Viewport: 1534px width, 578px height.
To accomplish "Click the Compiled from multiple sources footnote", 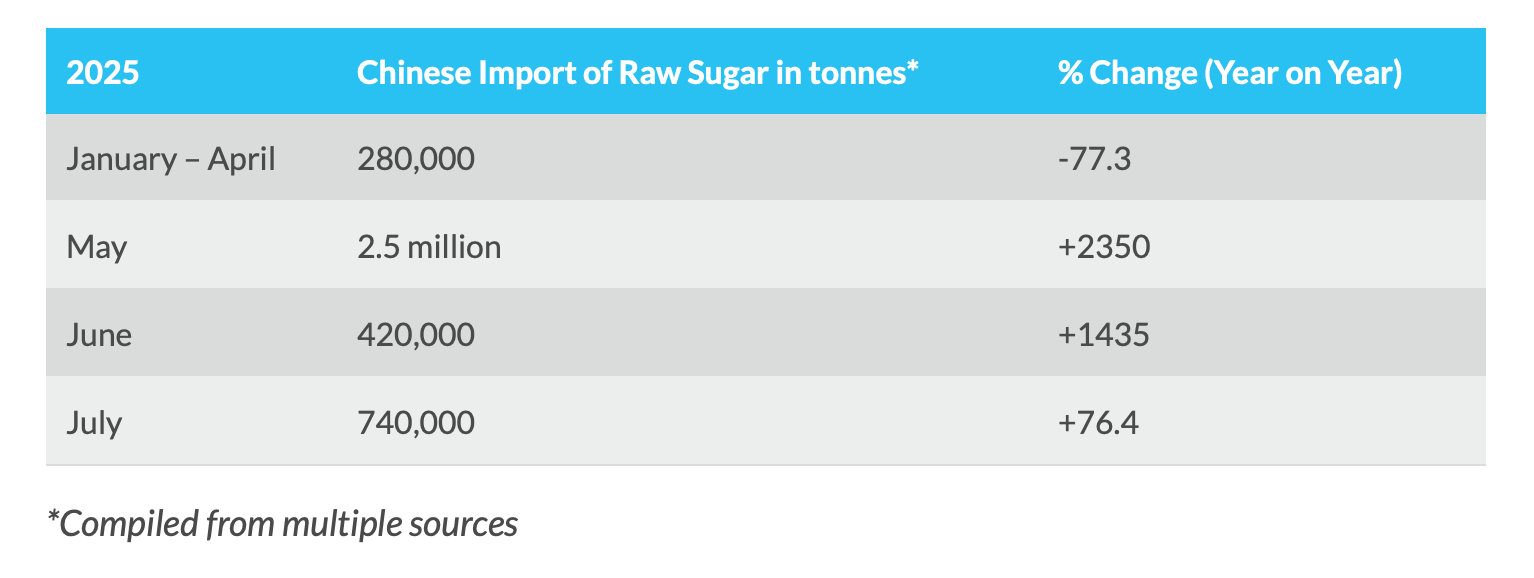I will [283, 523].
